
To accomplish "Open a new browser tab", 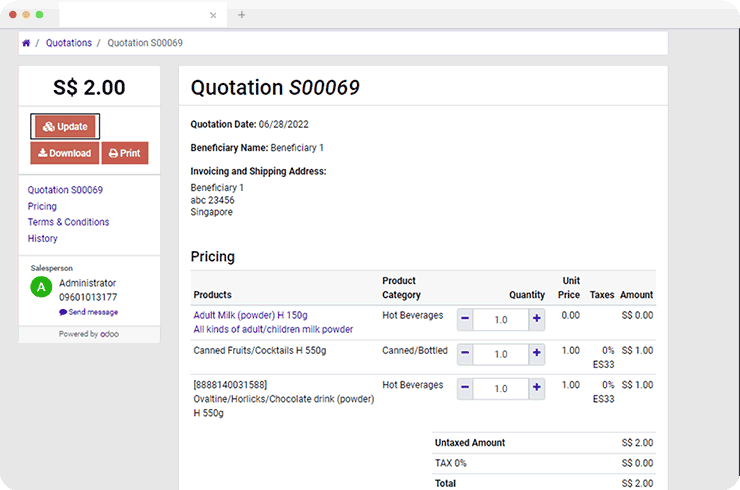I will pos(242,15).
